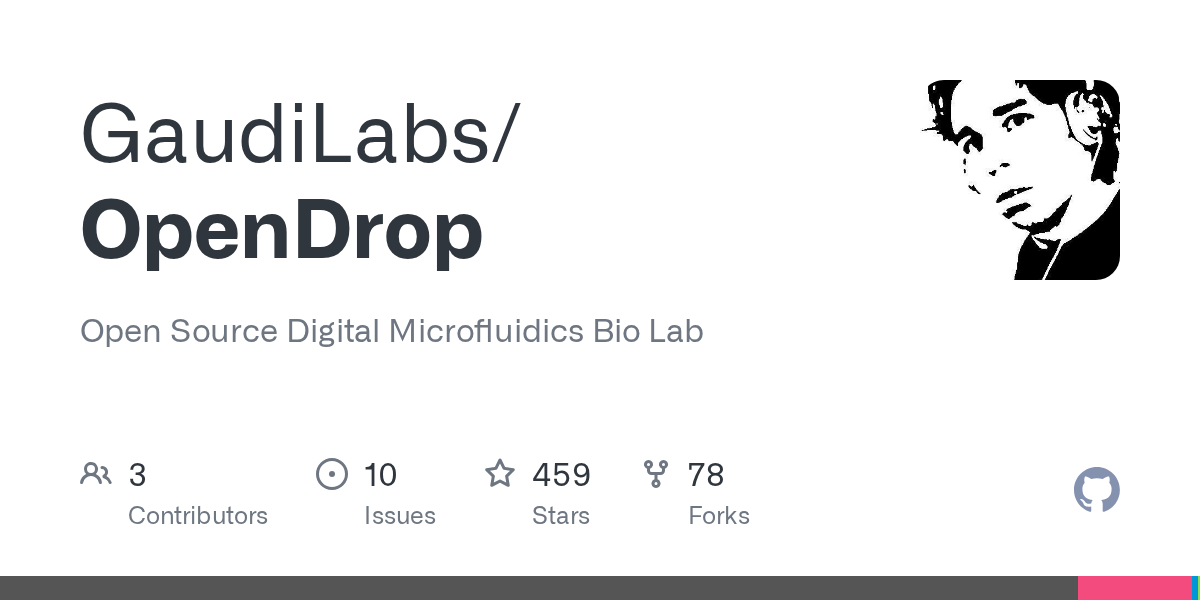Viewport: 1200px width, 600px height.
Task: Open the OpenDrop repository title
Action: [282, 229]
